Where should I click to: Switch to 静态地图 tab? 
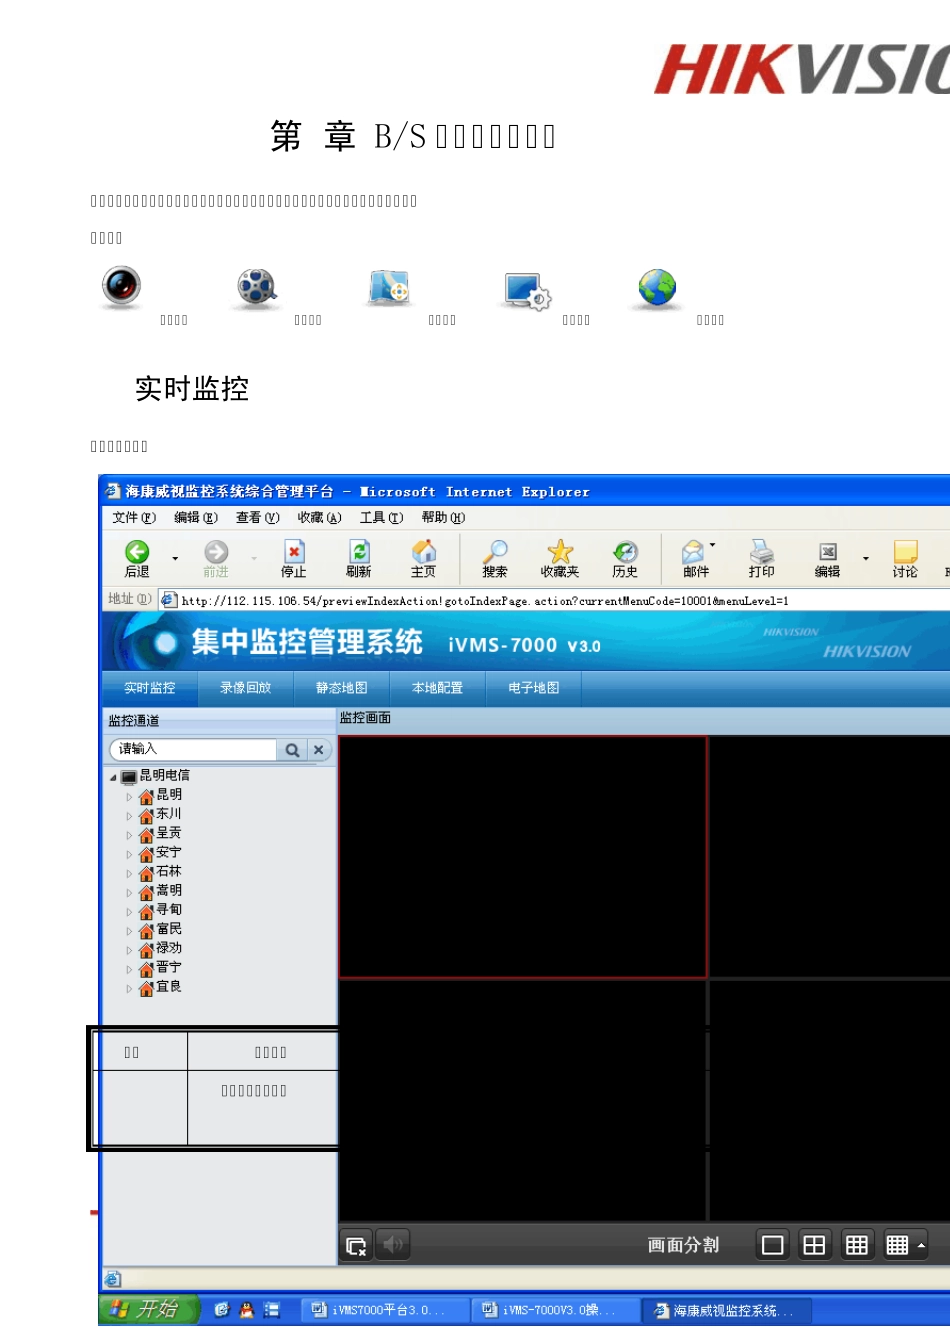(342, 688)
